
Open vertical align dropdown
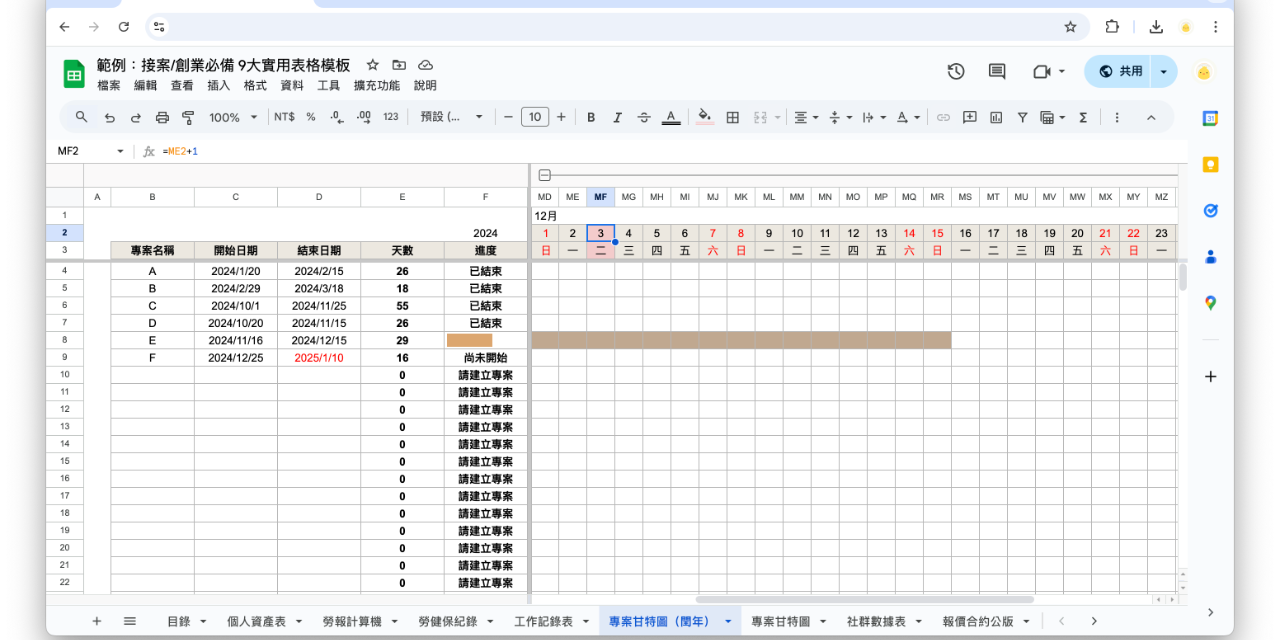840,117
